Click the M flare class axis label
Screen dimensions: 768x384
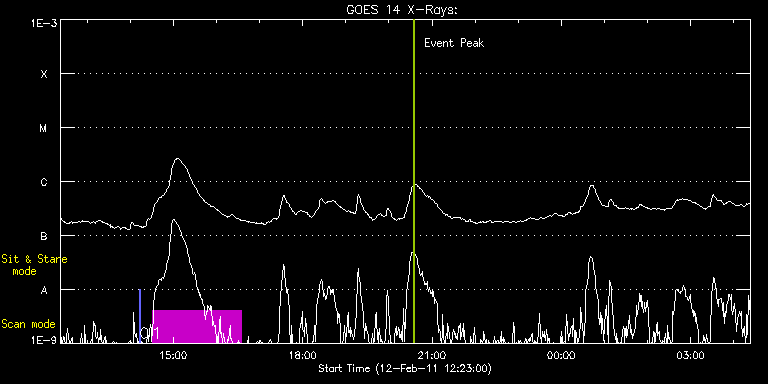(x=44, y=128)
